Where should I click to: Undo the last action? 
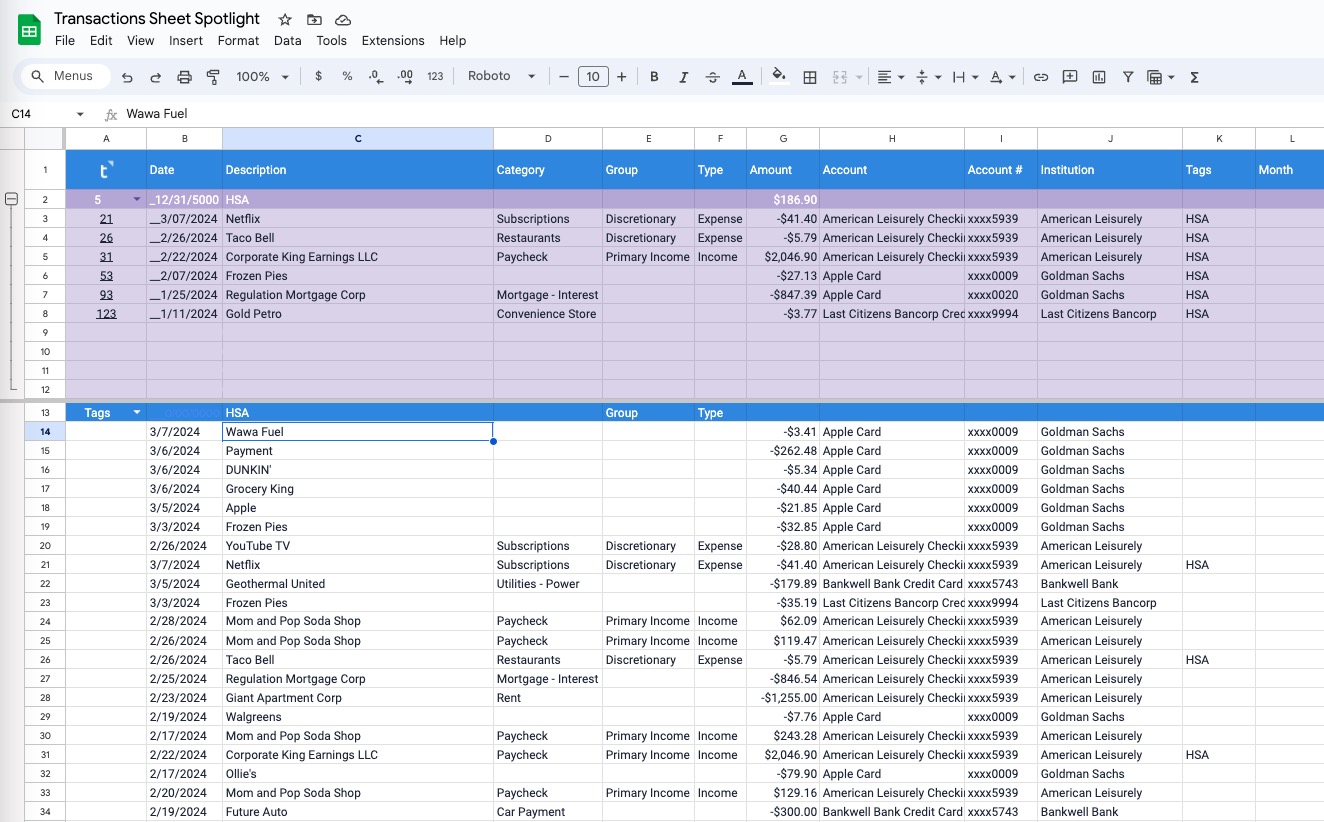point(127,77)
